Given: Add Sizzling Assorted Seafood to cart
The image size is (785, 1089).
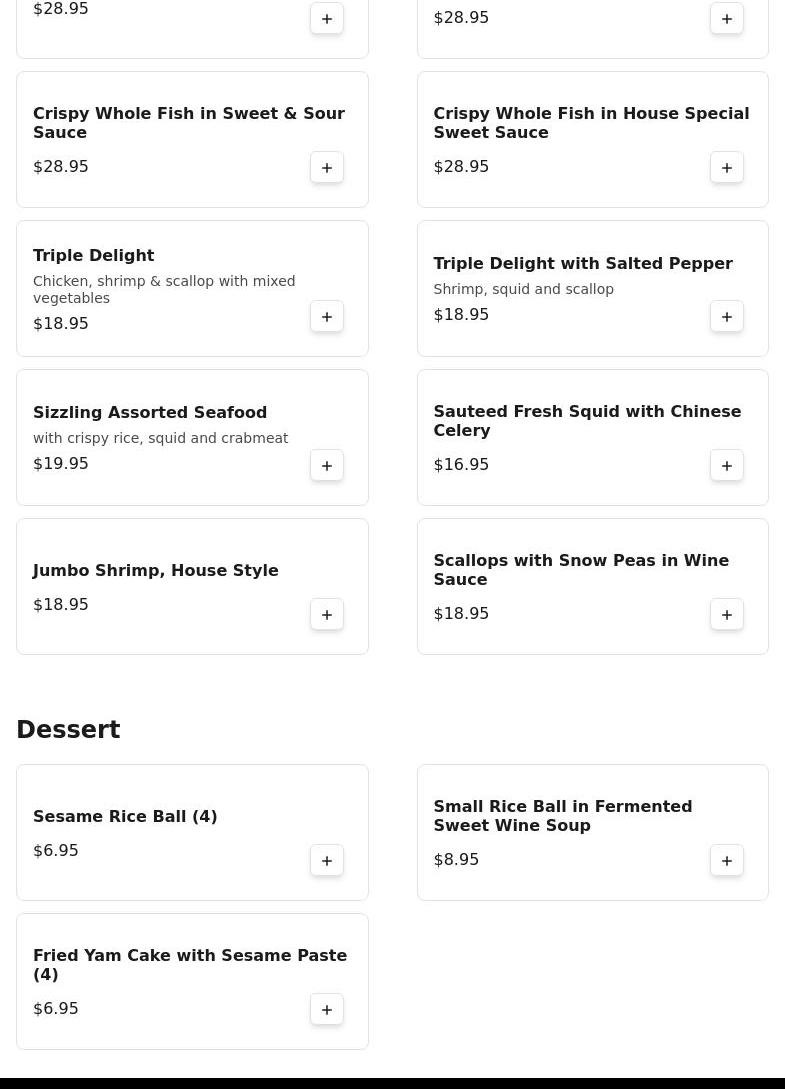Looking at the screenshot, I should tap(327, 465).
